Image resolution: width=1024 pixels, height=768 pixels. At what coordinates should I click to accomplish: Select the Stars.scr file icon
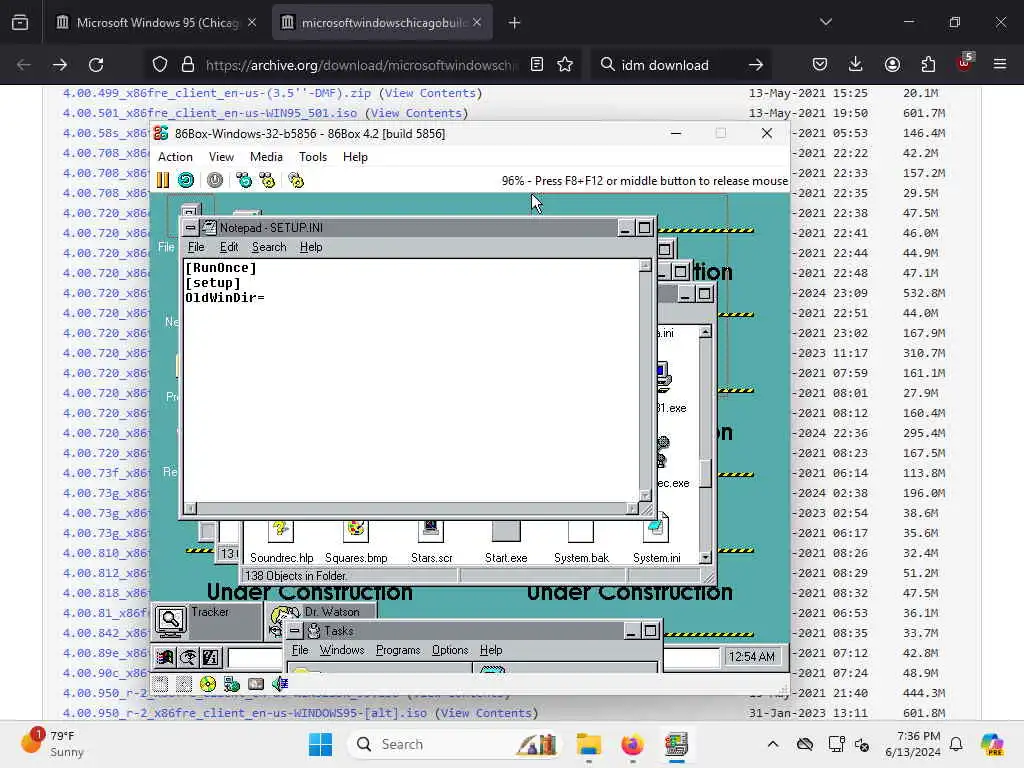431,530
